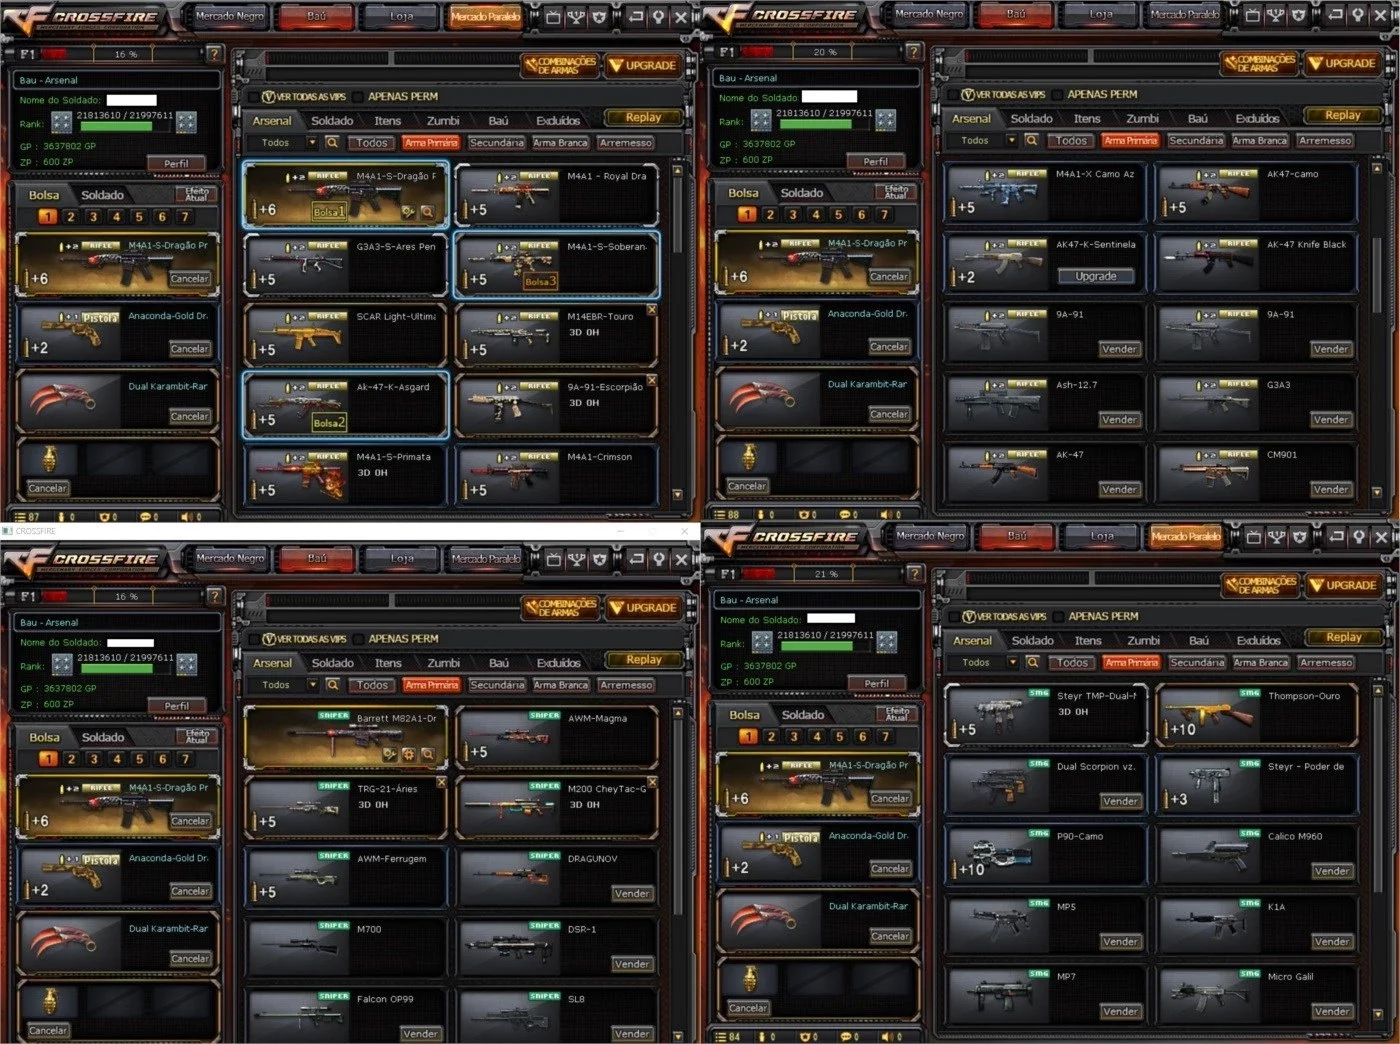Click Upgrade on the AK47-K-Sentinela card
This screenshot has width=1400, height=1044.
pyautogui.click(x=1096, y=277)
